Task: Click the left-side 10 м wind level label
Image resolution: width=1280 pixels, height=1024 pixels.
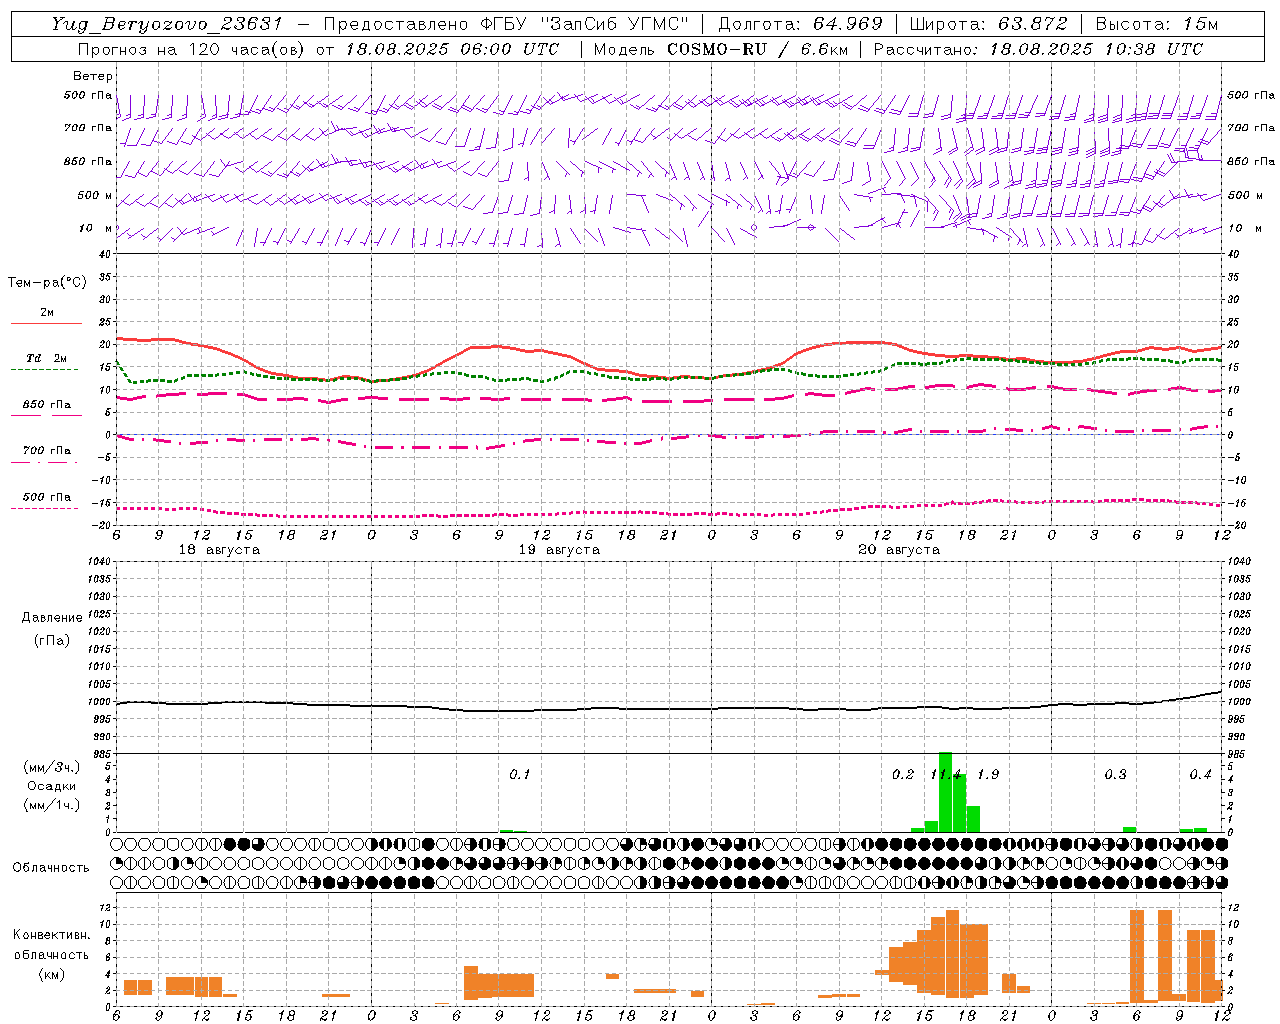Action: click(95, 229)
